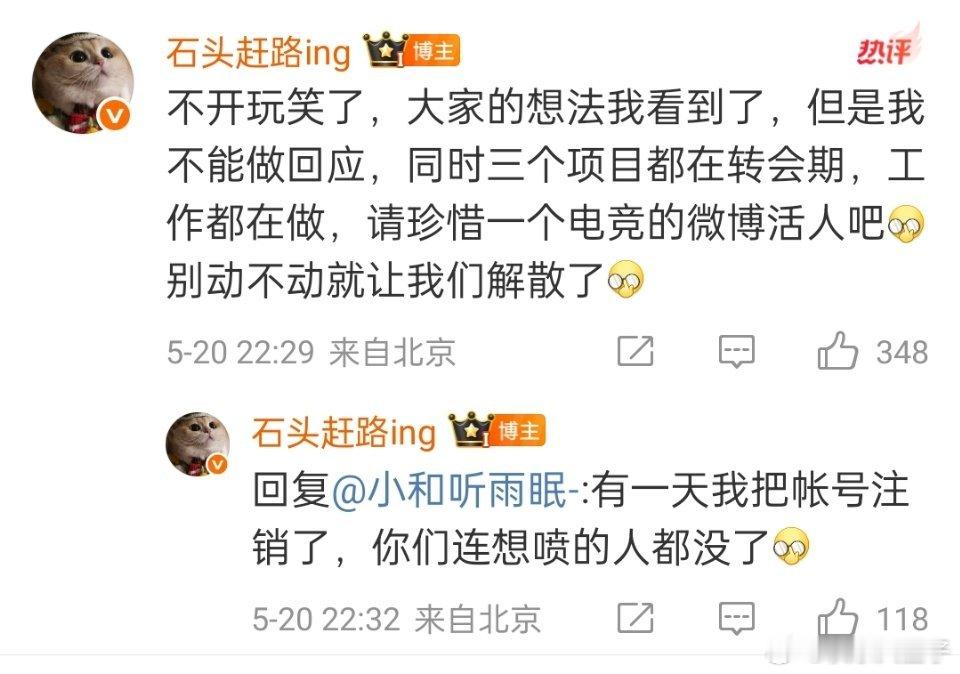The width and height of the screenshot is (960, 674).
Task: Click the 118 like count
Action: point(902,620)
